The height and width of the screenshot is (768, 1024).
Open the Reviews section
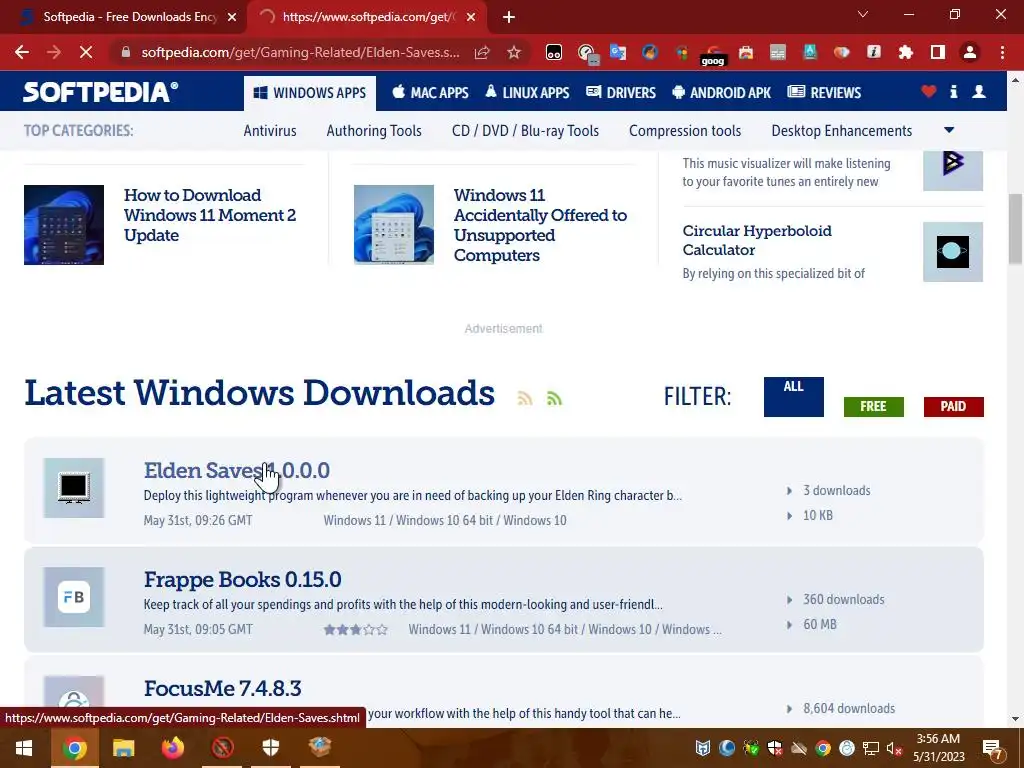[824, 93]
